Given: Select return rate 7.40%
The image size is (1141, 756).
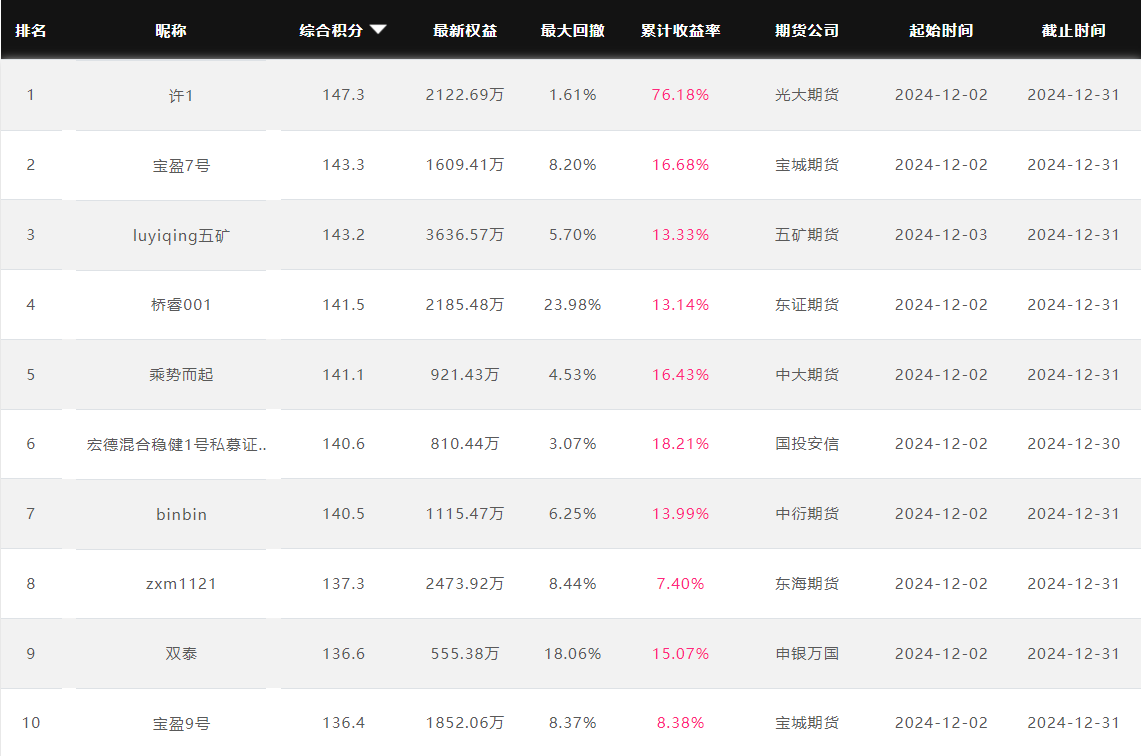Looking at the screenshot, I should point(680,583).
